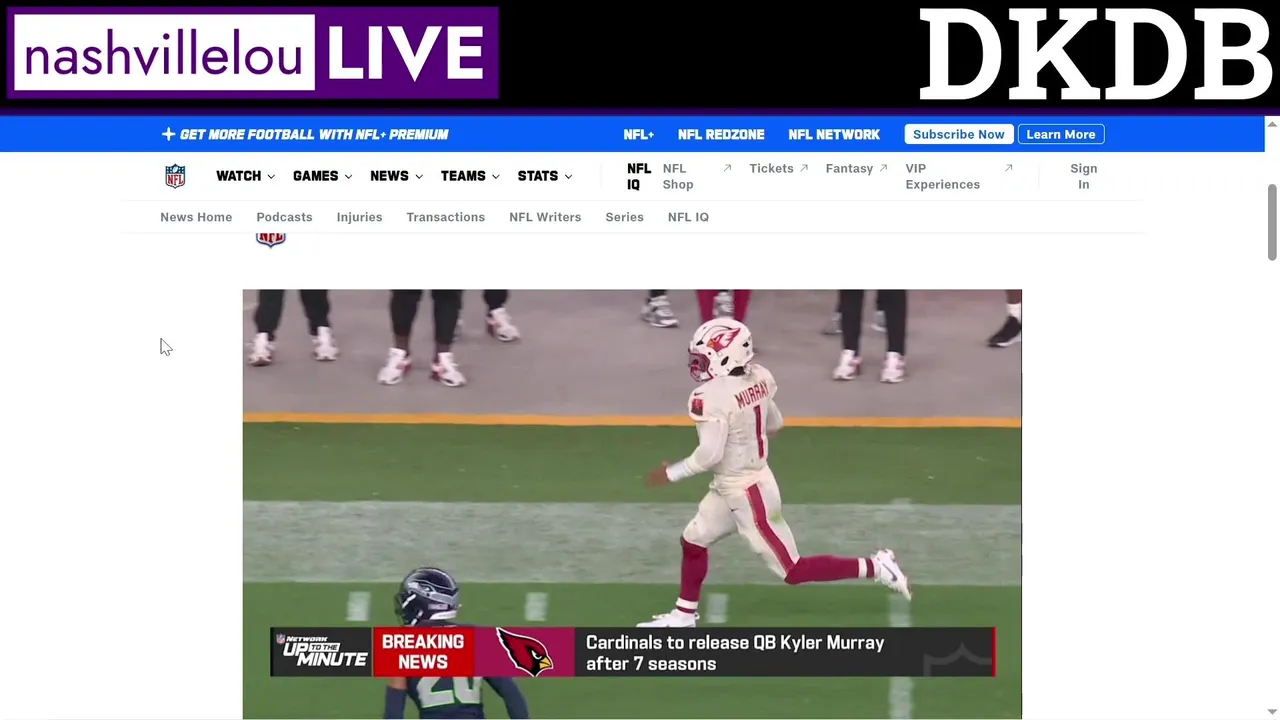Image resolution: width=1280 pixels, height=720 pixels.
Task: Click the plus icon beside NFL+ Premium promo
Action: click(168, 134)
